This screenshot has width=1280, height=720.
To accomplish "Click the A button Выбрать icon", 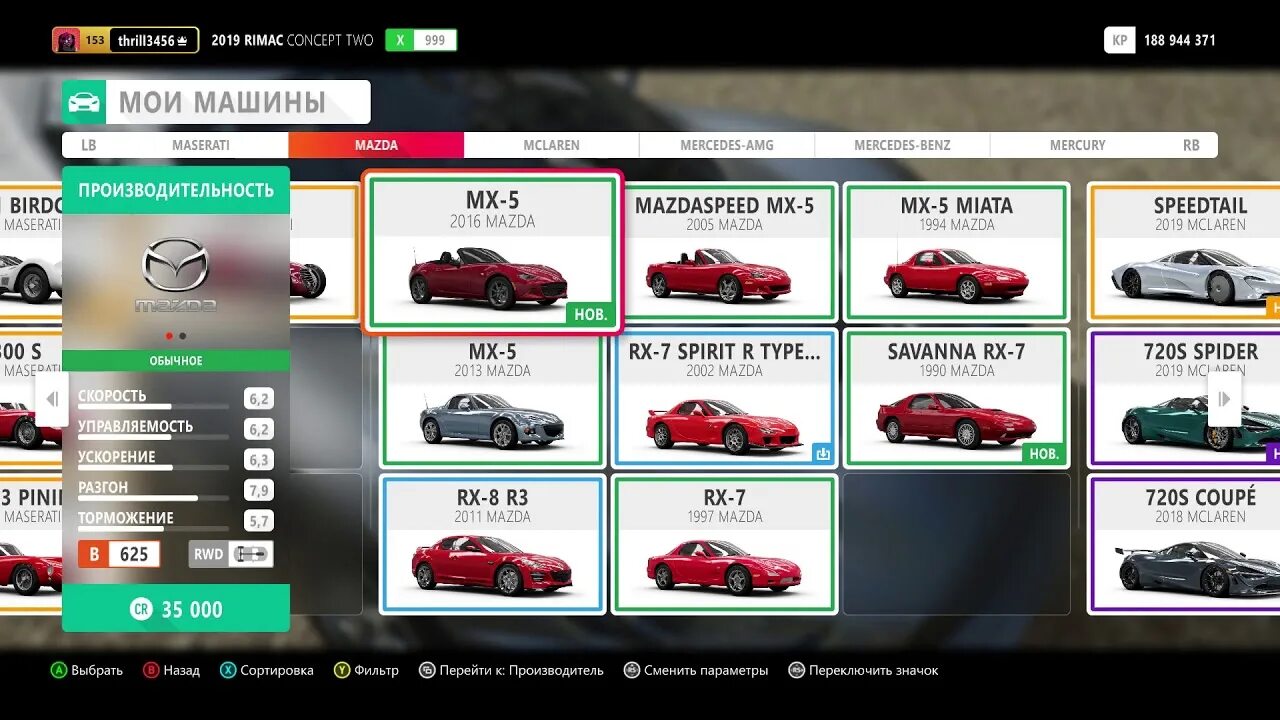I will click(x=59, y=670).
